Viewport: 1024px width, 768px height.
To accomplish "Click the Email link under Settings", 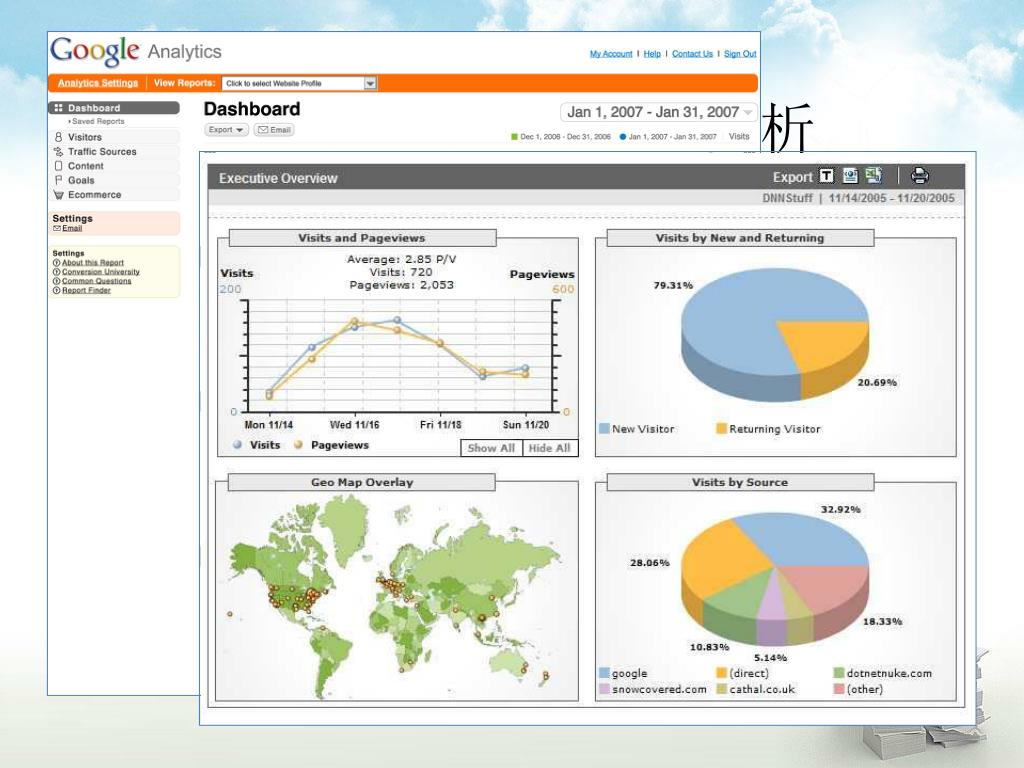I will 72,229.
